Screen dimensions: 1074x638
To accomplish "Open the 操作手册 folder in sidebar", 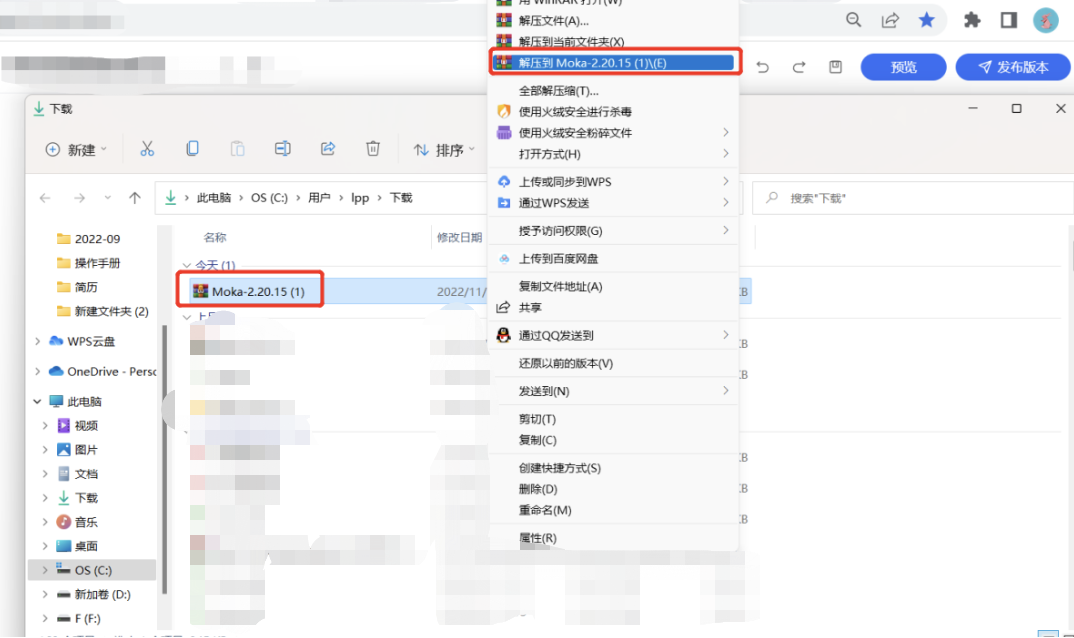I will tap(97, 263).
